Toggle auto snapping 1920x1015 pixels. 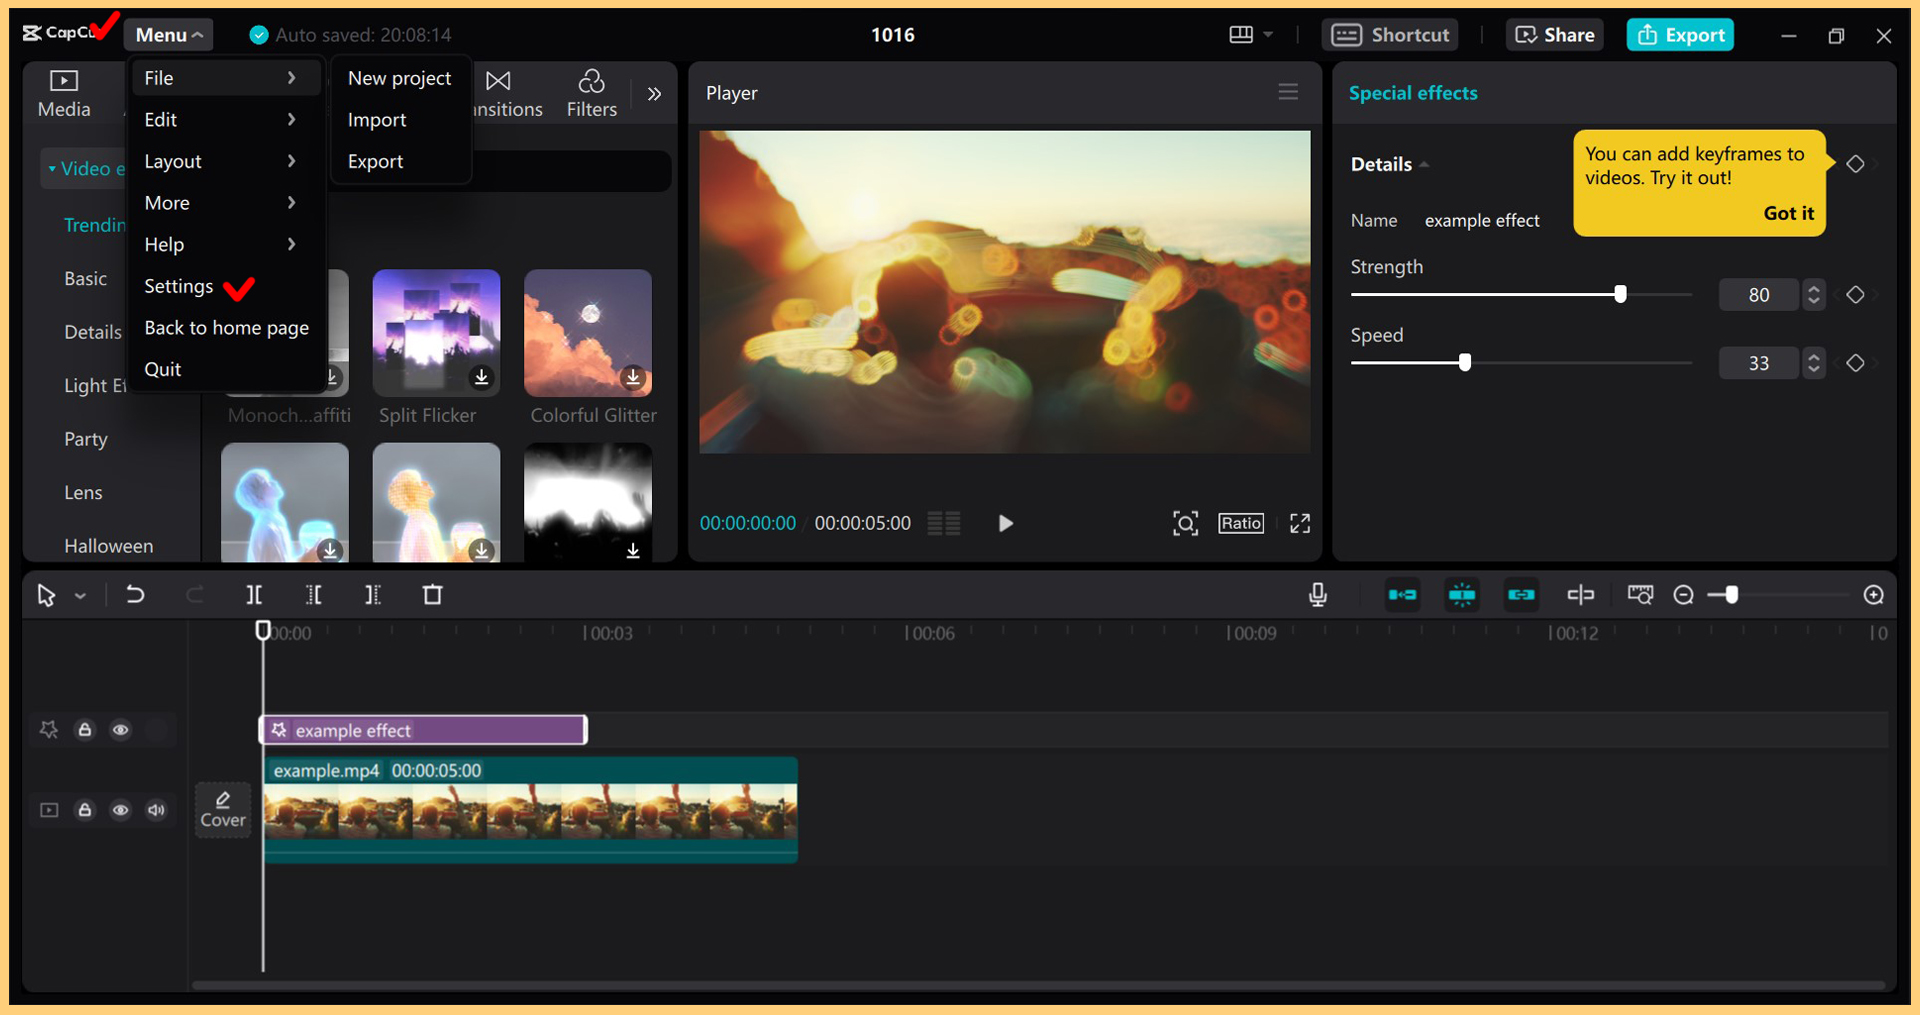1462,595
